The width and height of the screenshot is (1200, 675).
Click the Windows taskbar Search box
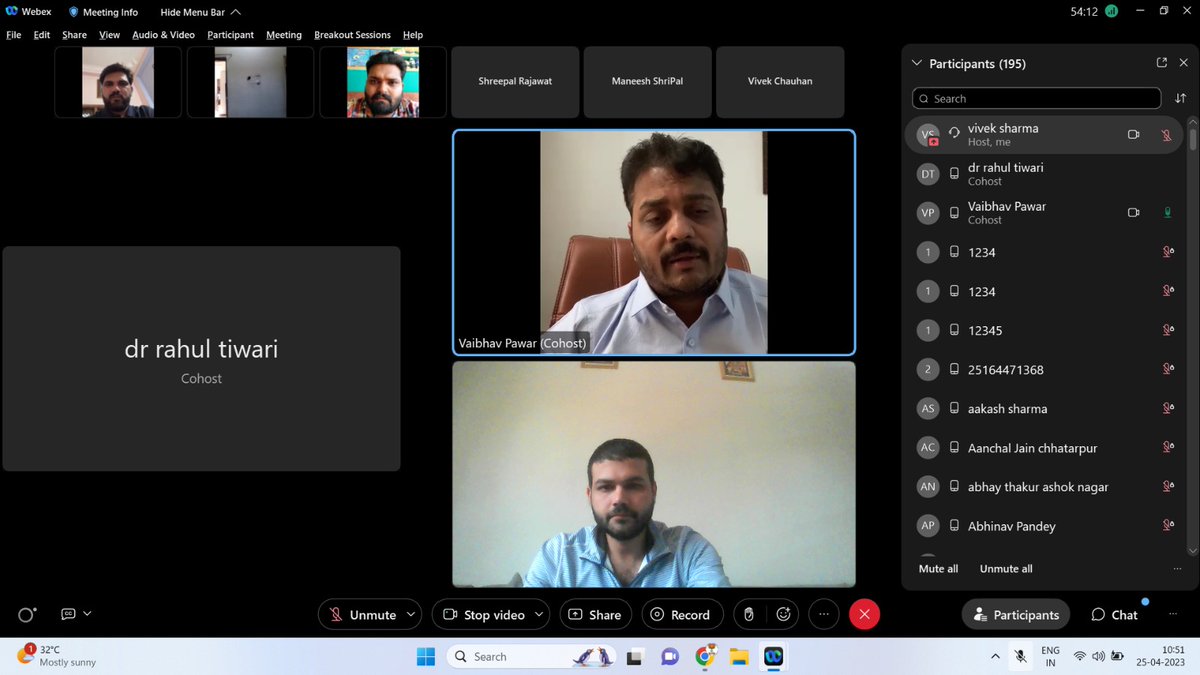532,657
